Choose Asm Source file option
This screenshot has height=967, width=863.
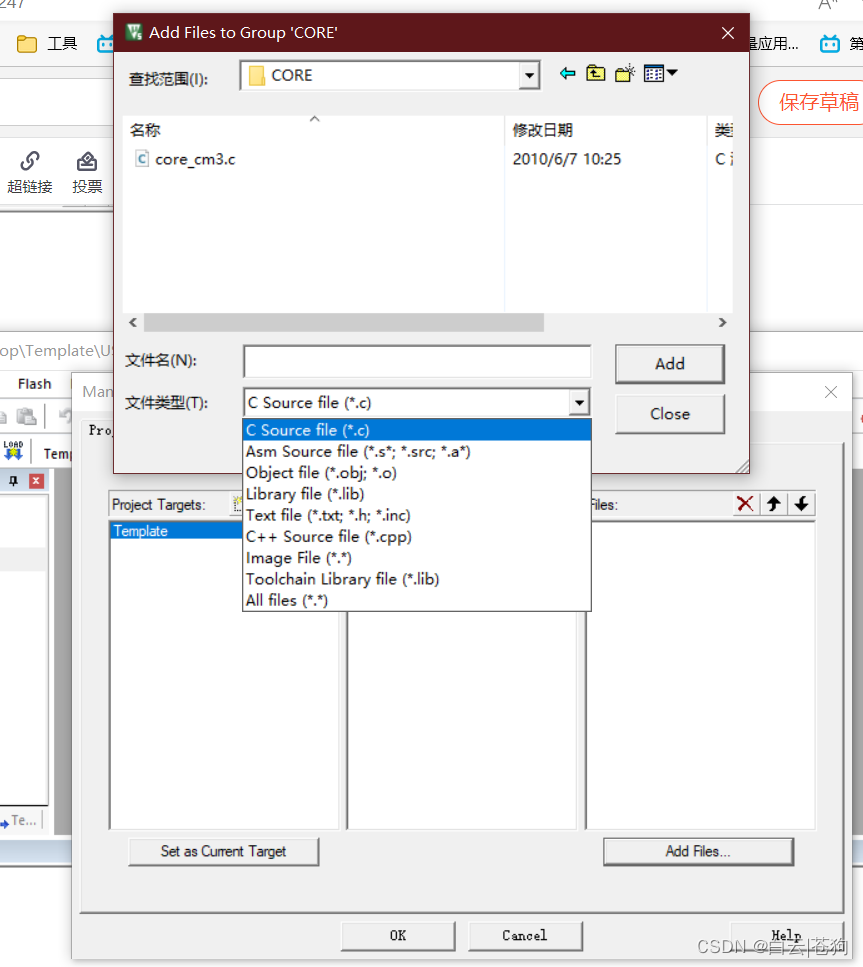(417, 451)
